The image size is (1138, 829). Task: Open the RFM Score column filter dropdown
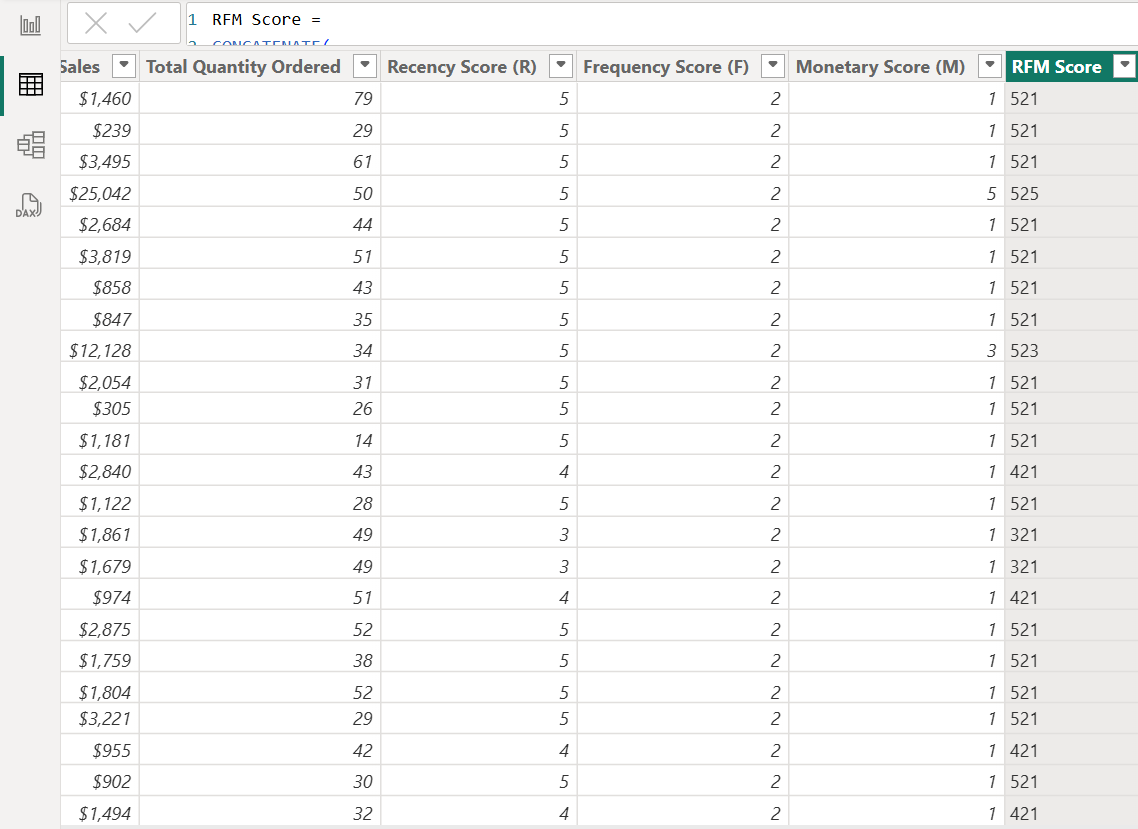pos(1124,65)
